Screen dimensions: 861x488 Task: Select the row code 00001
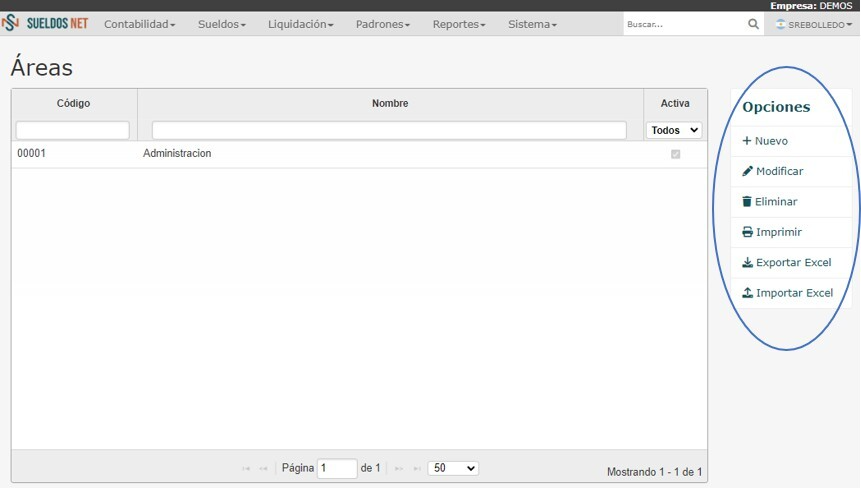coord(31,153)
